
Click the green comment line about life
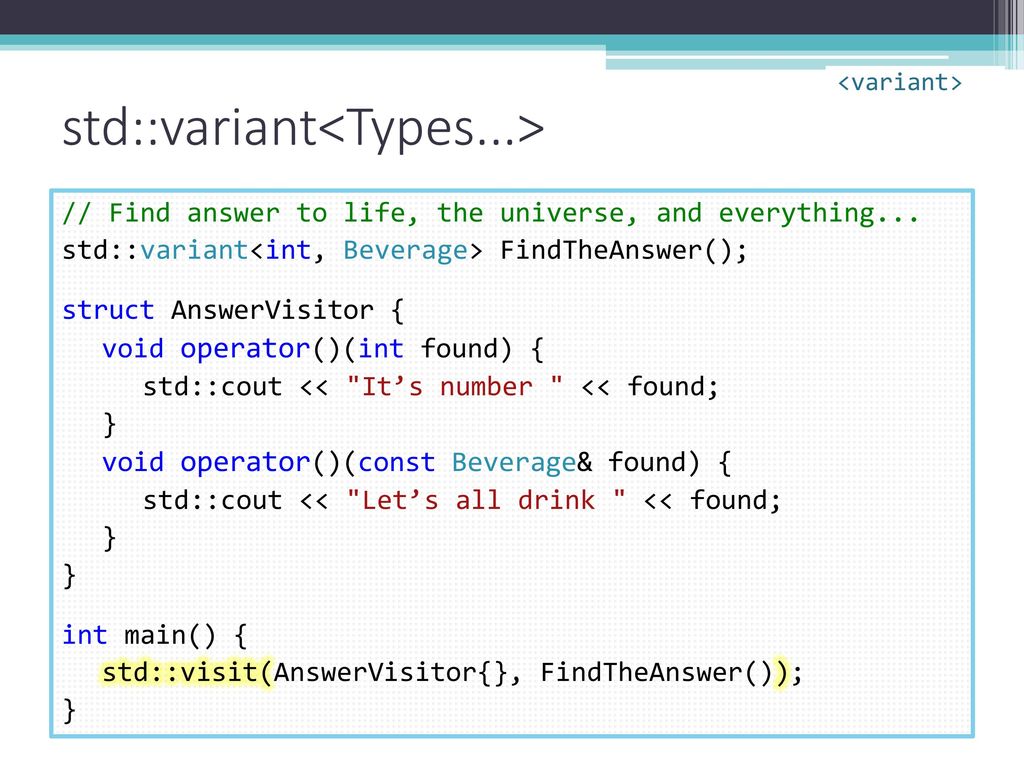490,214
